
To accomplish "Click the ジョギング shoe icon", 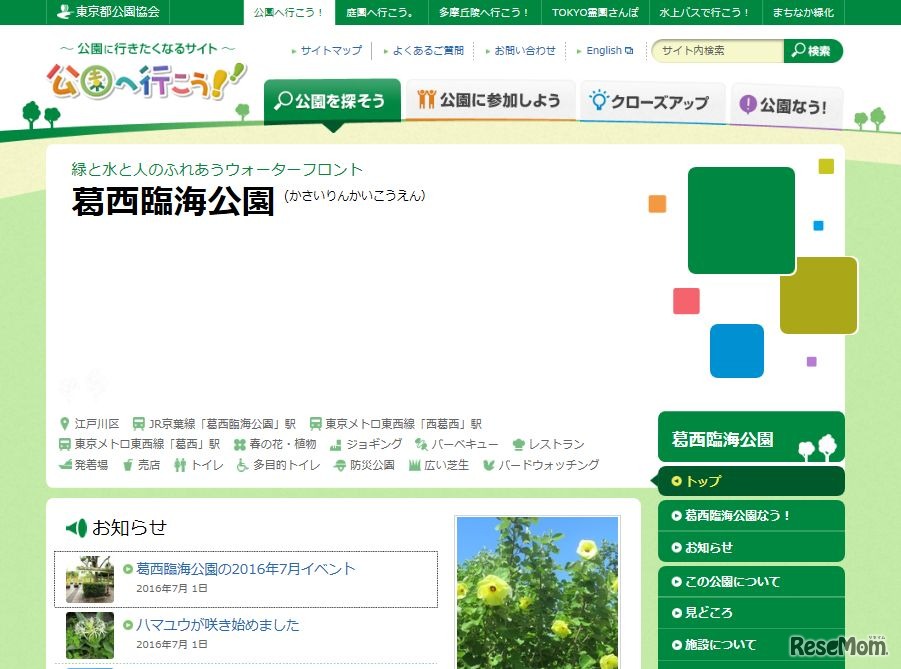I will (336, 445).
